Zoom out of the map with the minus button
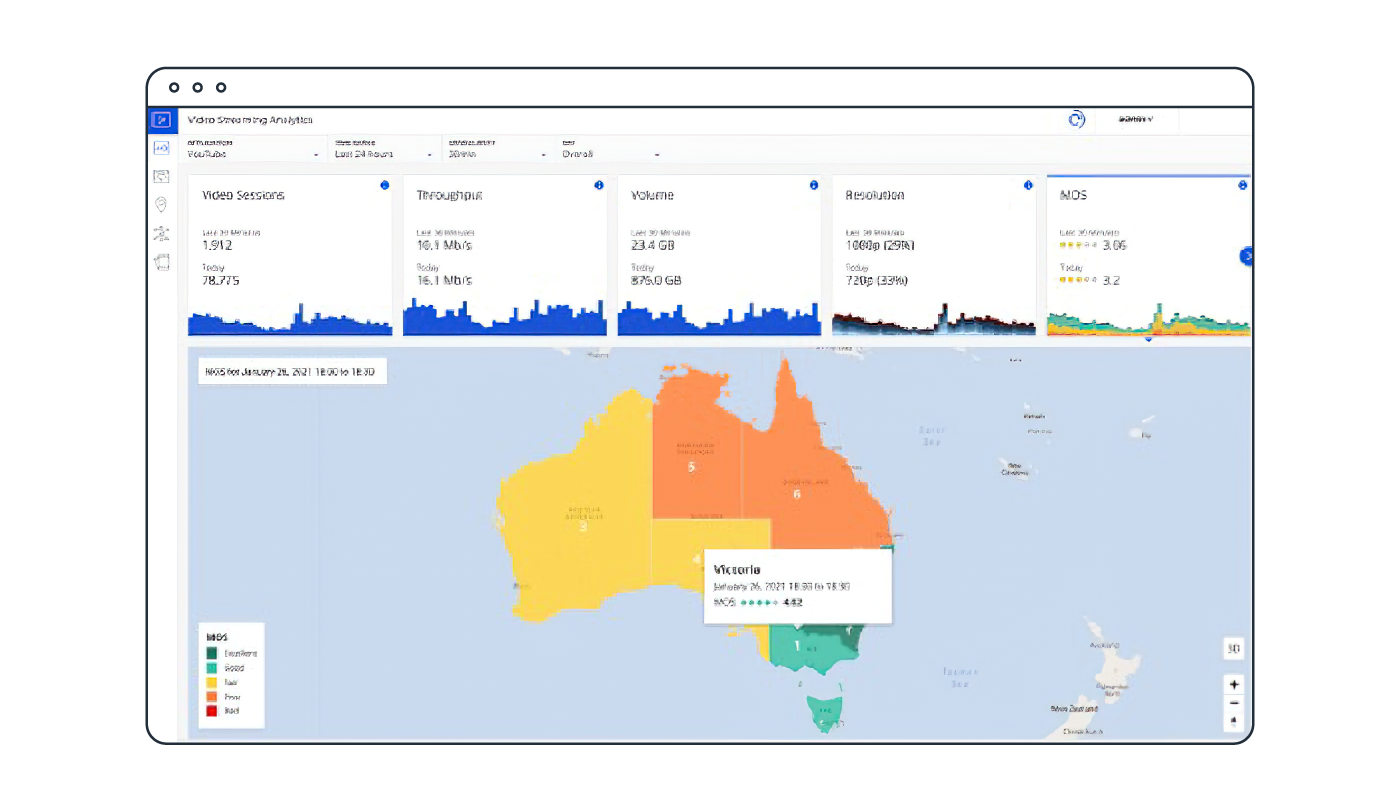Screen dimensions: 1400x812 pos(1234,703)
